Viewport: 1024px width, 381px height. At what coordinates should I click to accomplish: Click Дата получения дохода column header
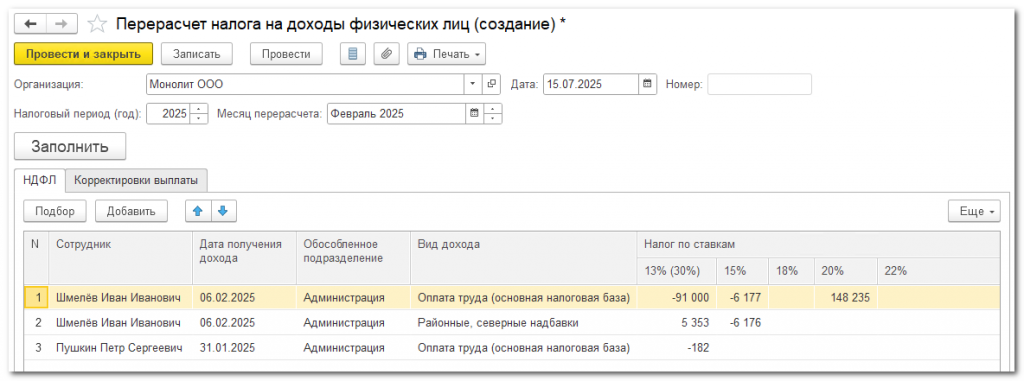(x=244, y=257)
